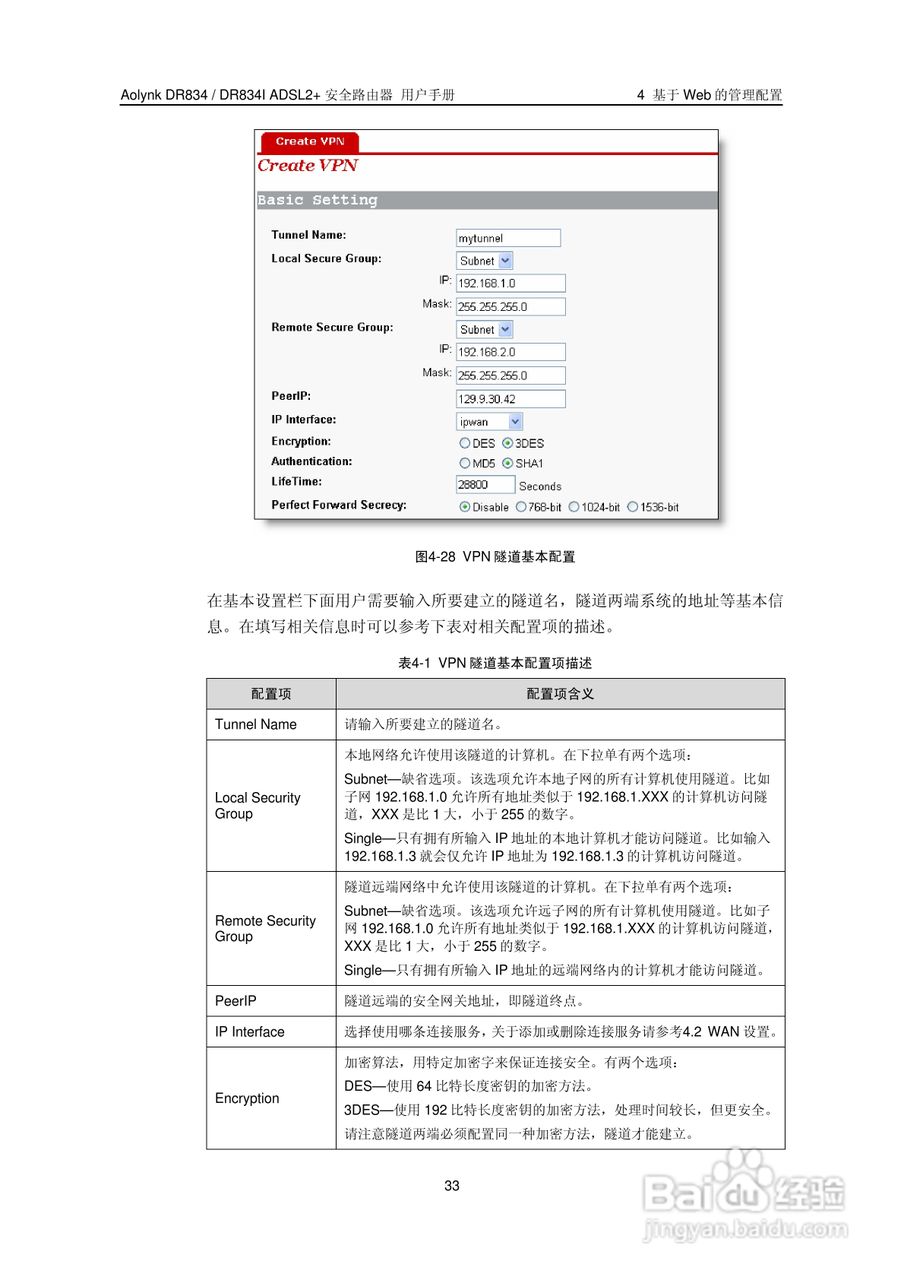Click the LifeTime seconds field
Image resolution: width=904 pixels, height=1280 pixels.
point(484,484)
